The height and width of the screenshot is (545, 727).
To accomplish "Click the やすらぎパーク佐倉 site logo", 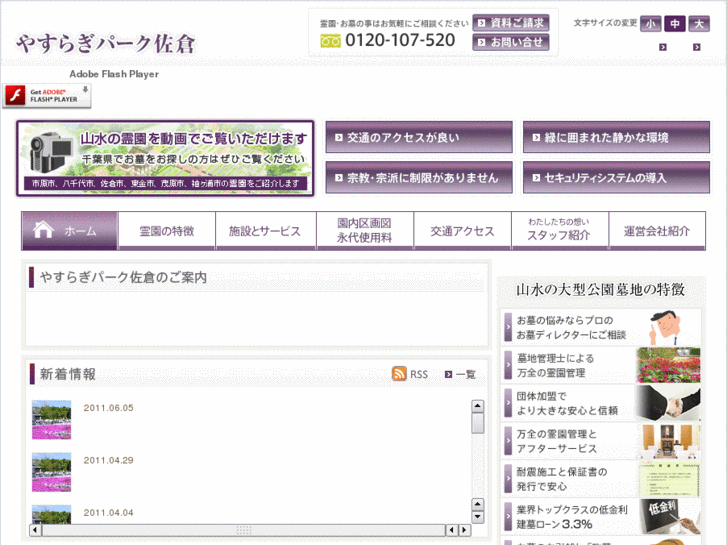I will 106,44.
